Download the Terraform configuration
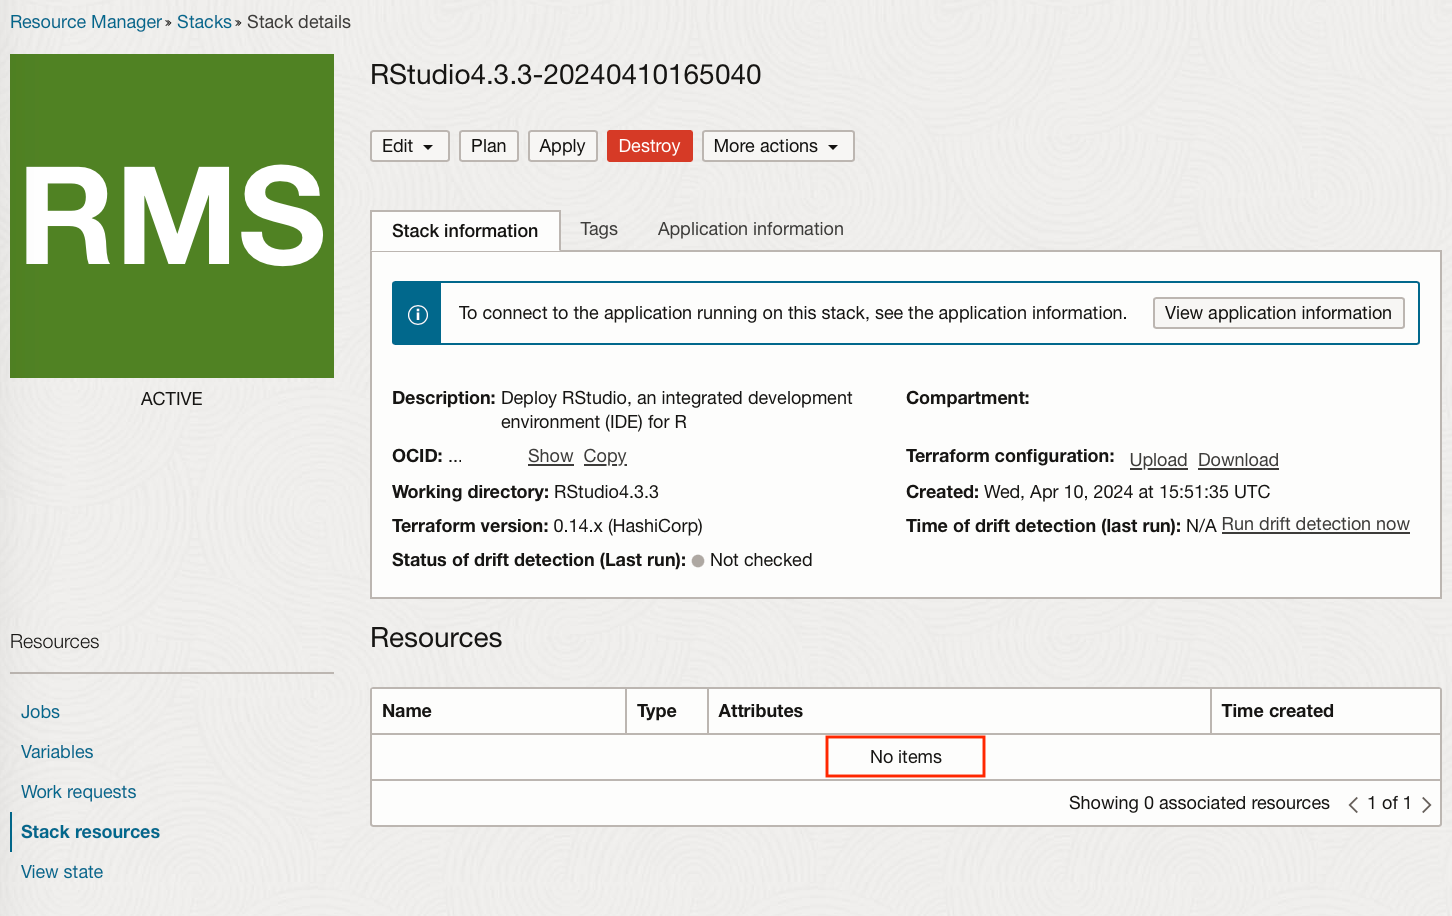 [x=1238, y=460]
